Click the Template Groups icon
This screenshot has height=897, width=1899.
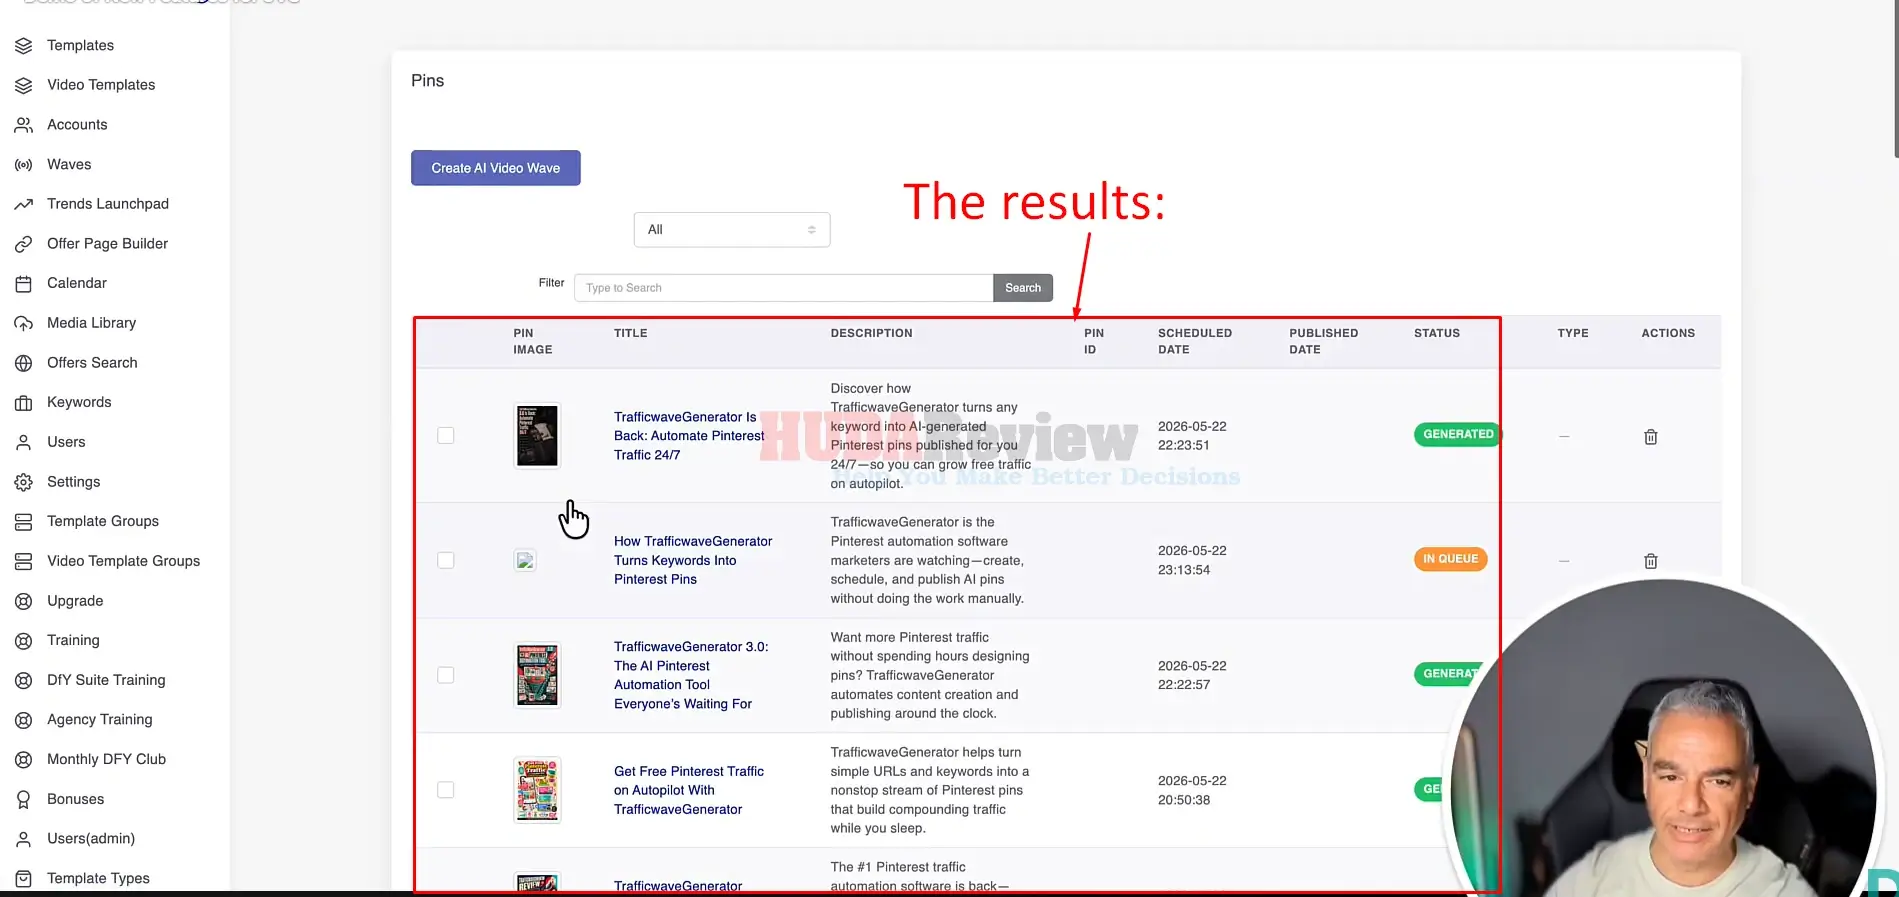coord(24,522)
